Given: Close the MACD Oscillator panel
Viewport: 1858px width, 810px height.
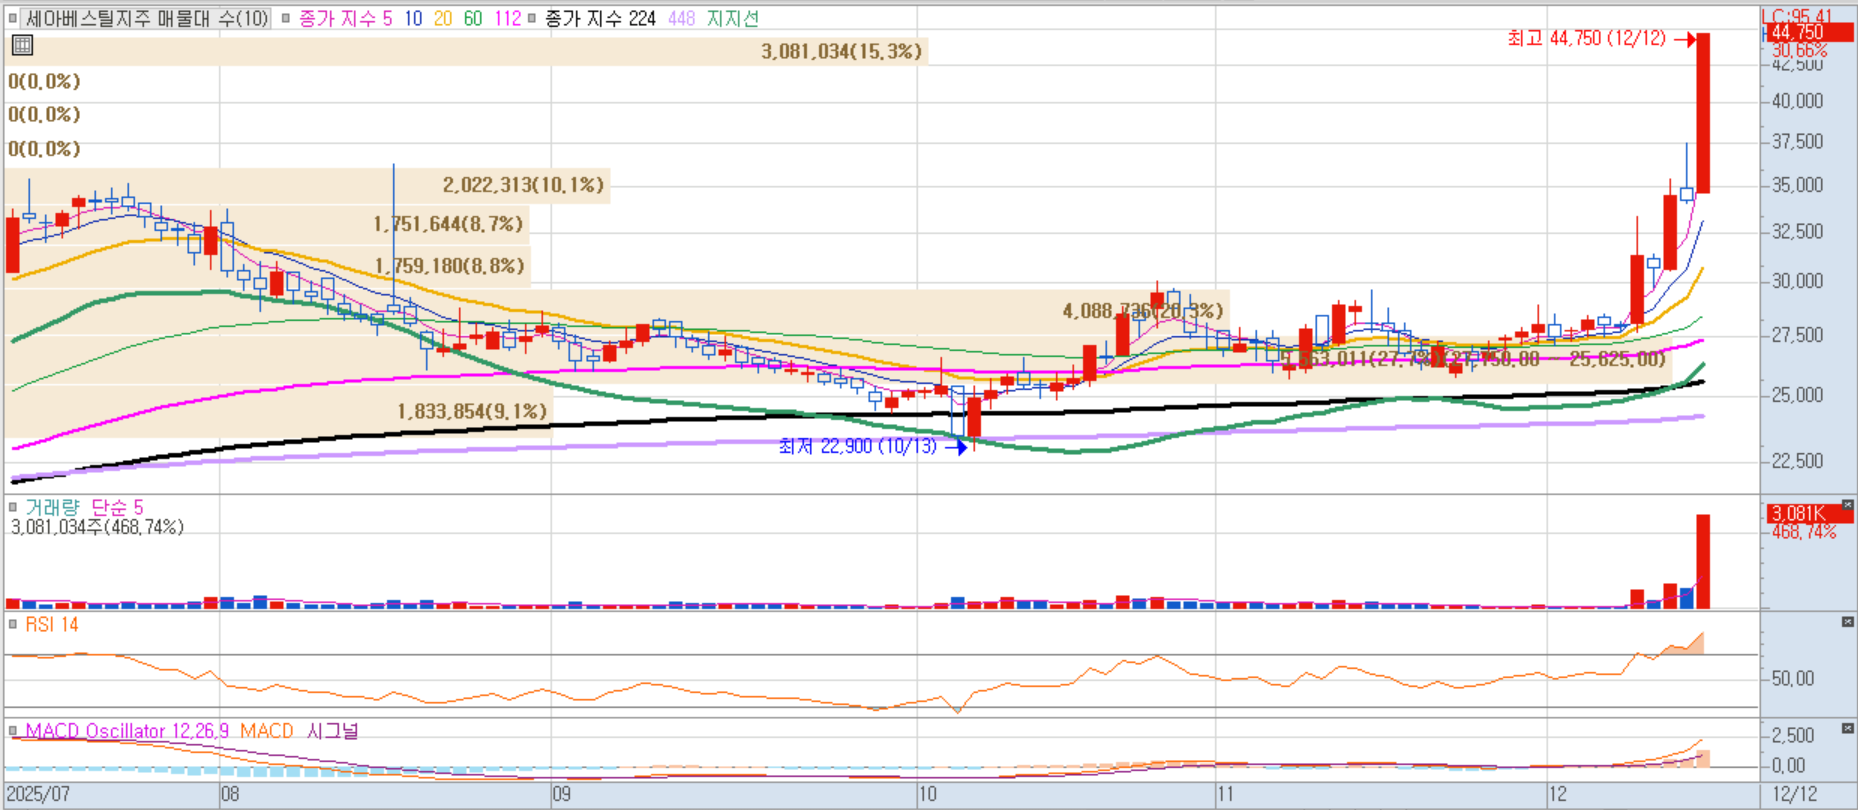Looking at the screenshot, I should (1847, 729).
